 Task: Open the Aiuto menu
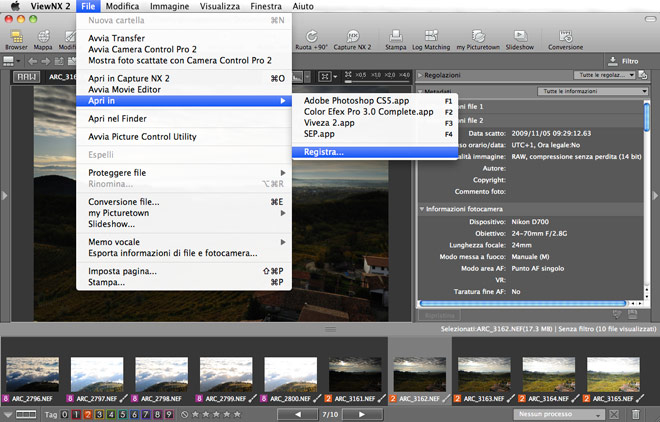tap(303, 6)
